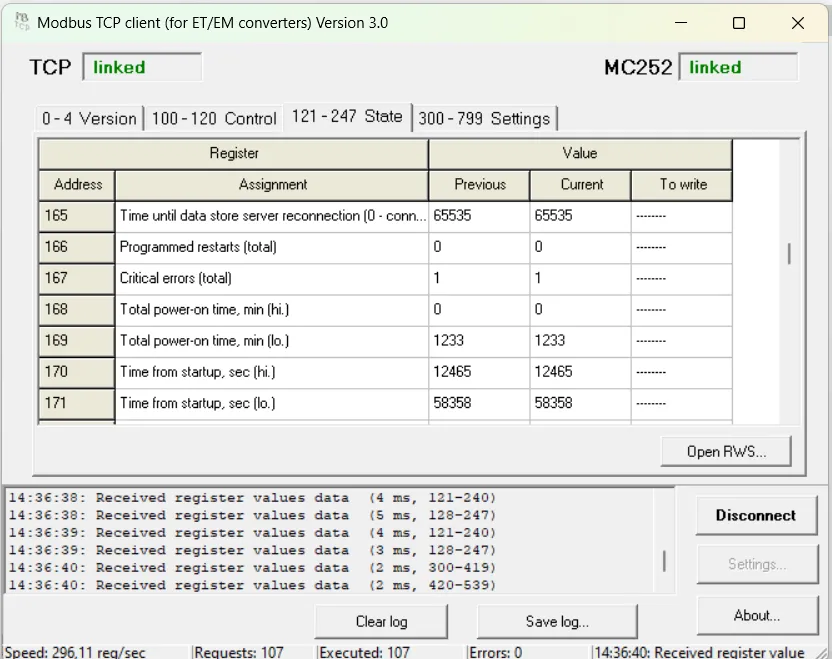Click the Disconnect button
The width and height of the screenshot is (832, 659).
[x=756, y=515]
